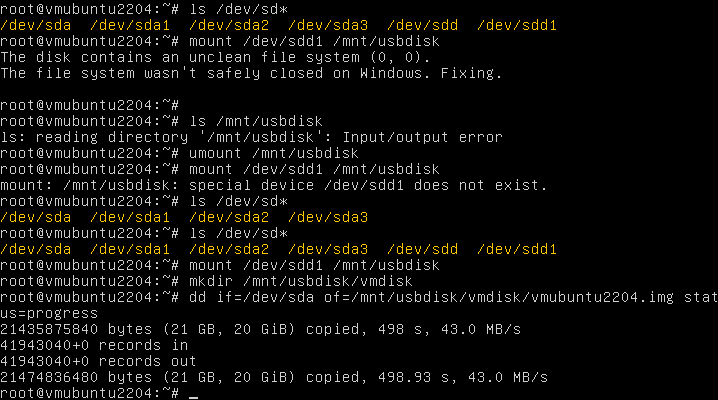This screenshot has height=400, width=718.
Task: Click the 'vmubuntu2204.img' filename in the dd command
Action: click(602, 297)
